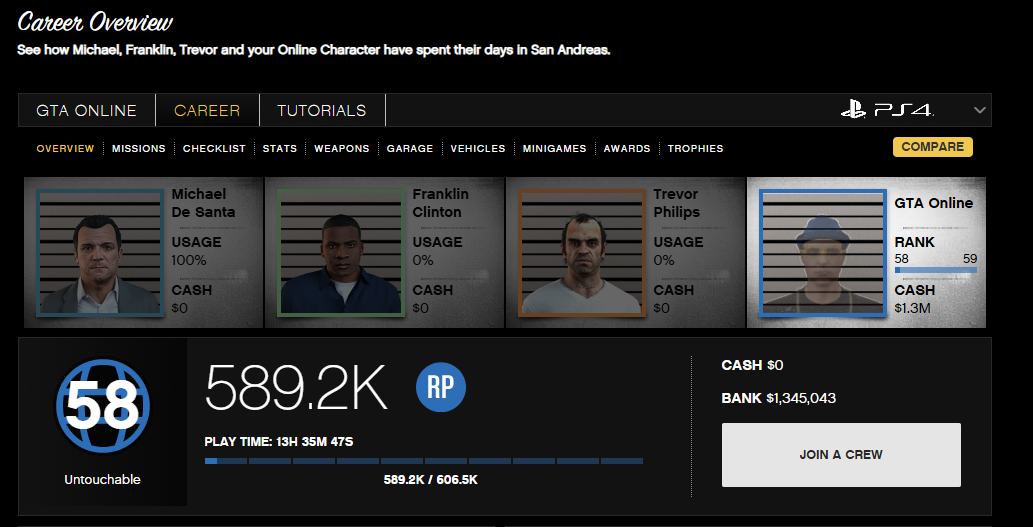Go to the CHECKLIST section
Viewport: 1033px width, 527px height.
point(214,149)
